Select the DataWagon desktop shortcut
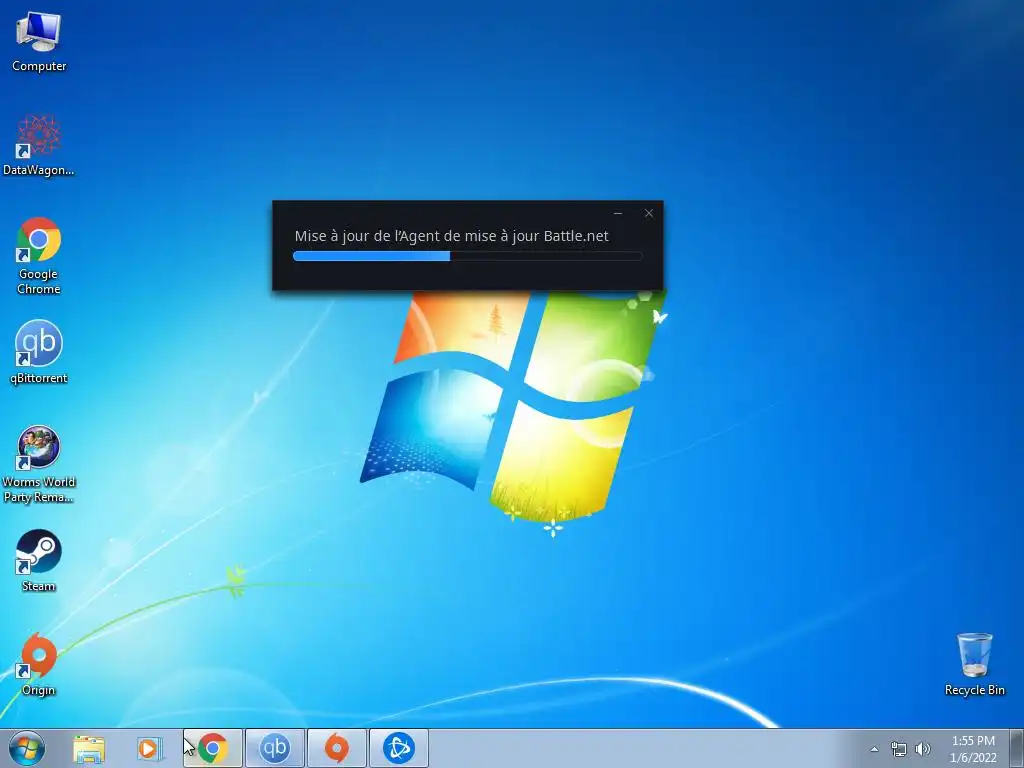This screenshot has height=768, width=1024. tap(39, 145)
